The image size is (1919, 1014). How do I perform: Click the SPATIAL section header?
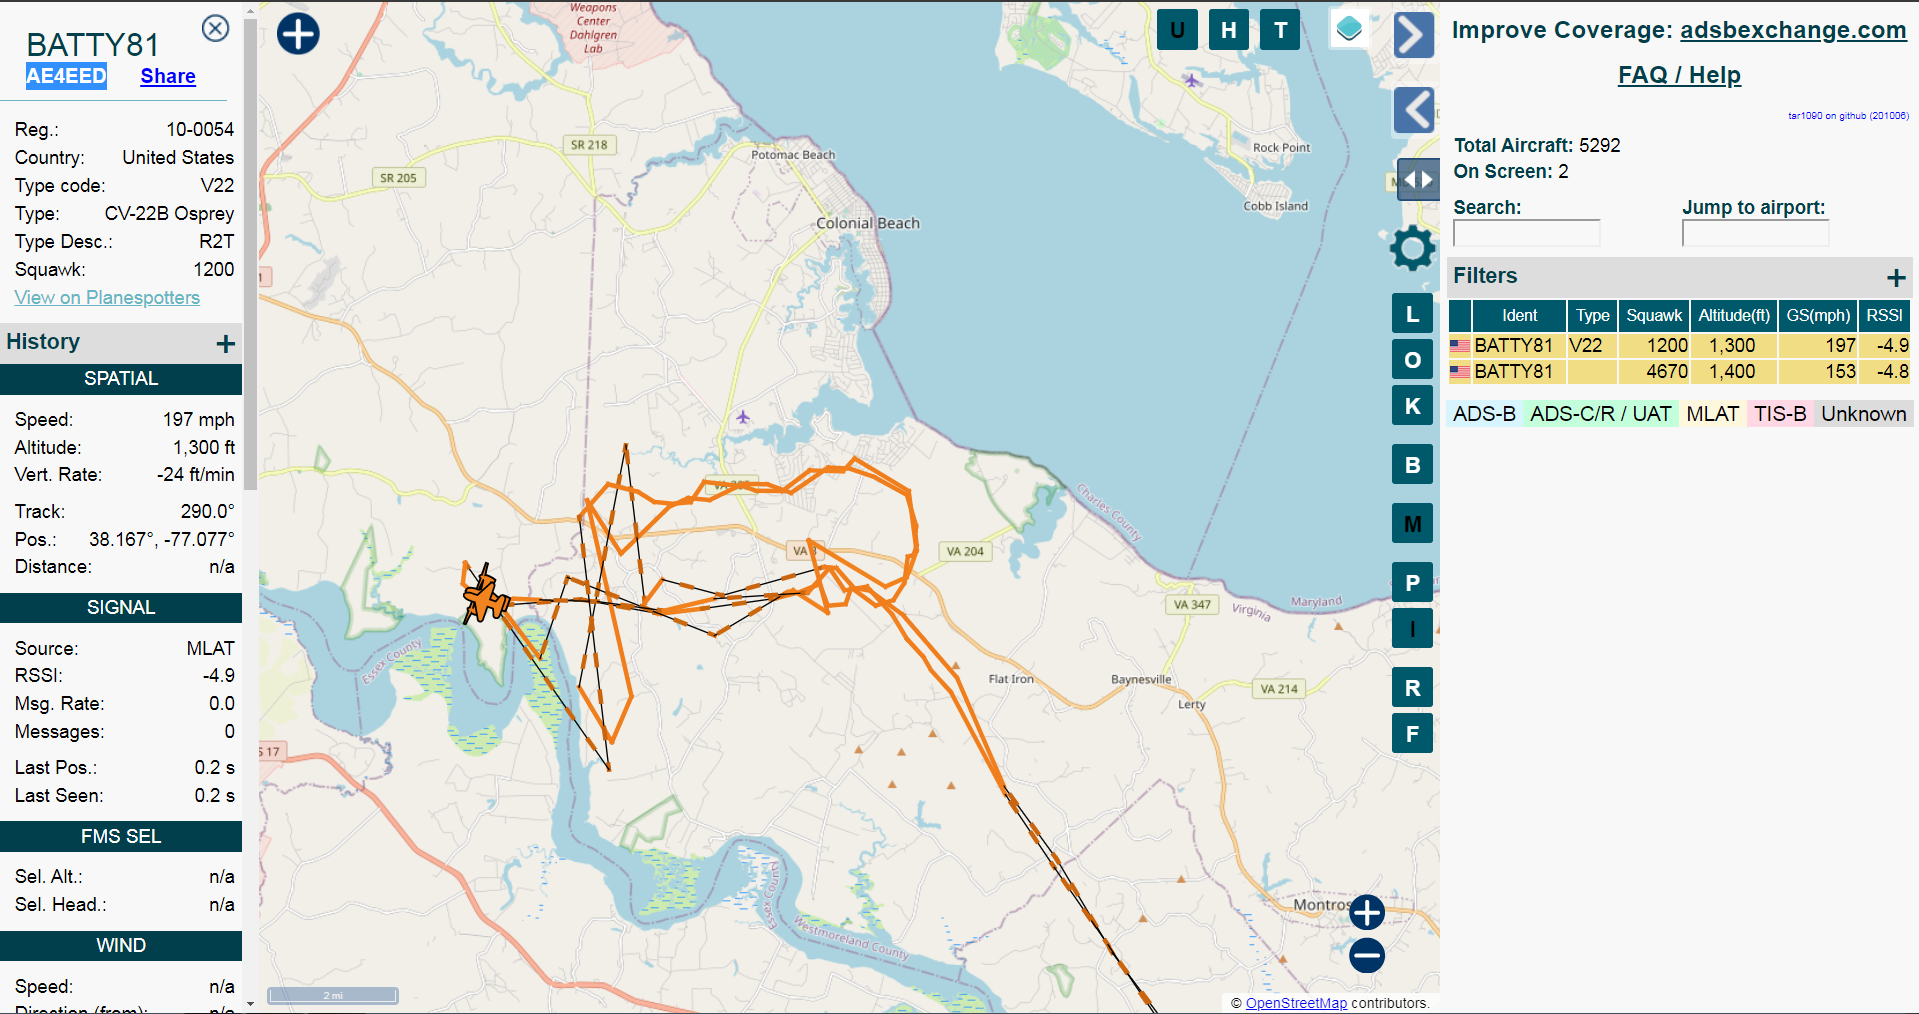pos(121,379)
